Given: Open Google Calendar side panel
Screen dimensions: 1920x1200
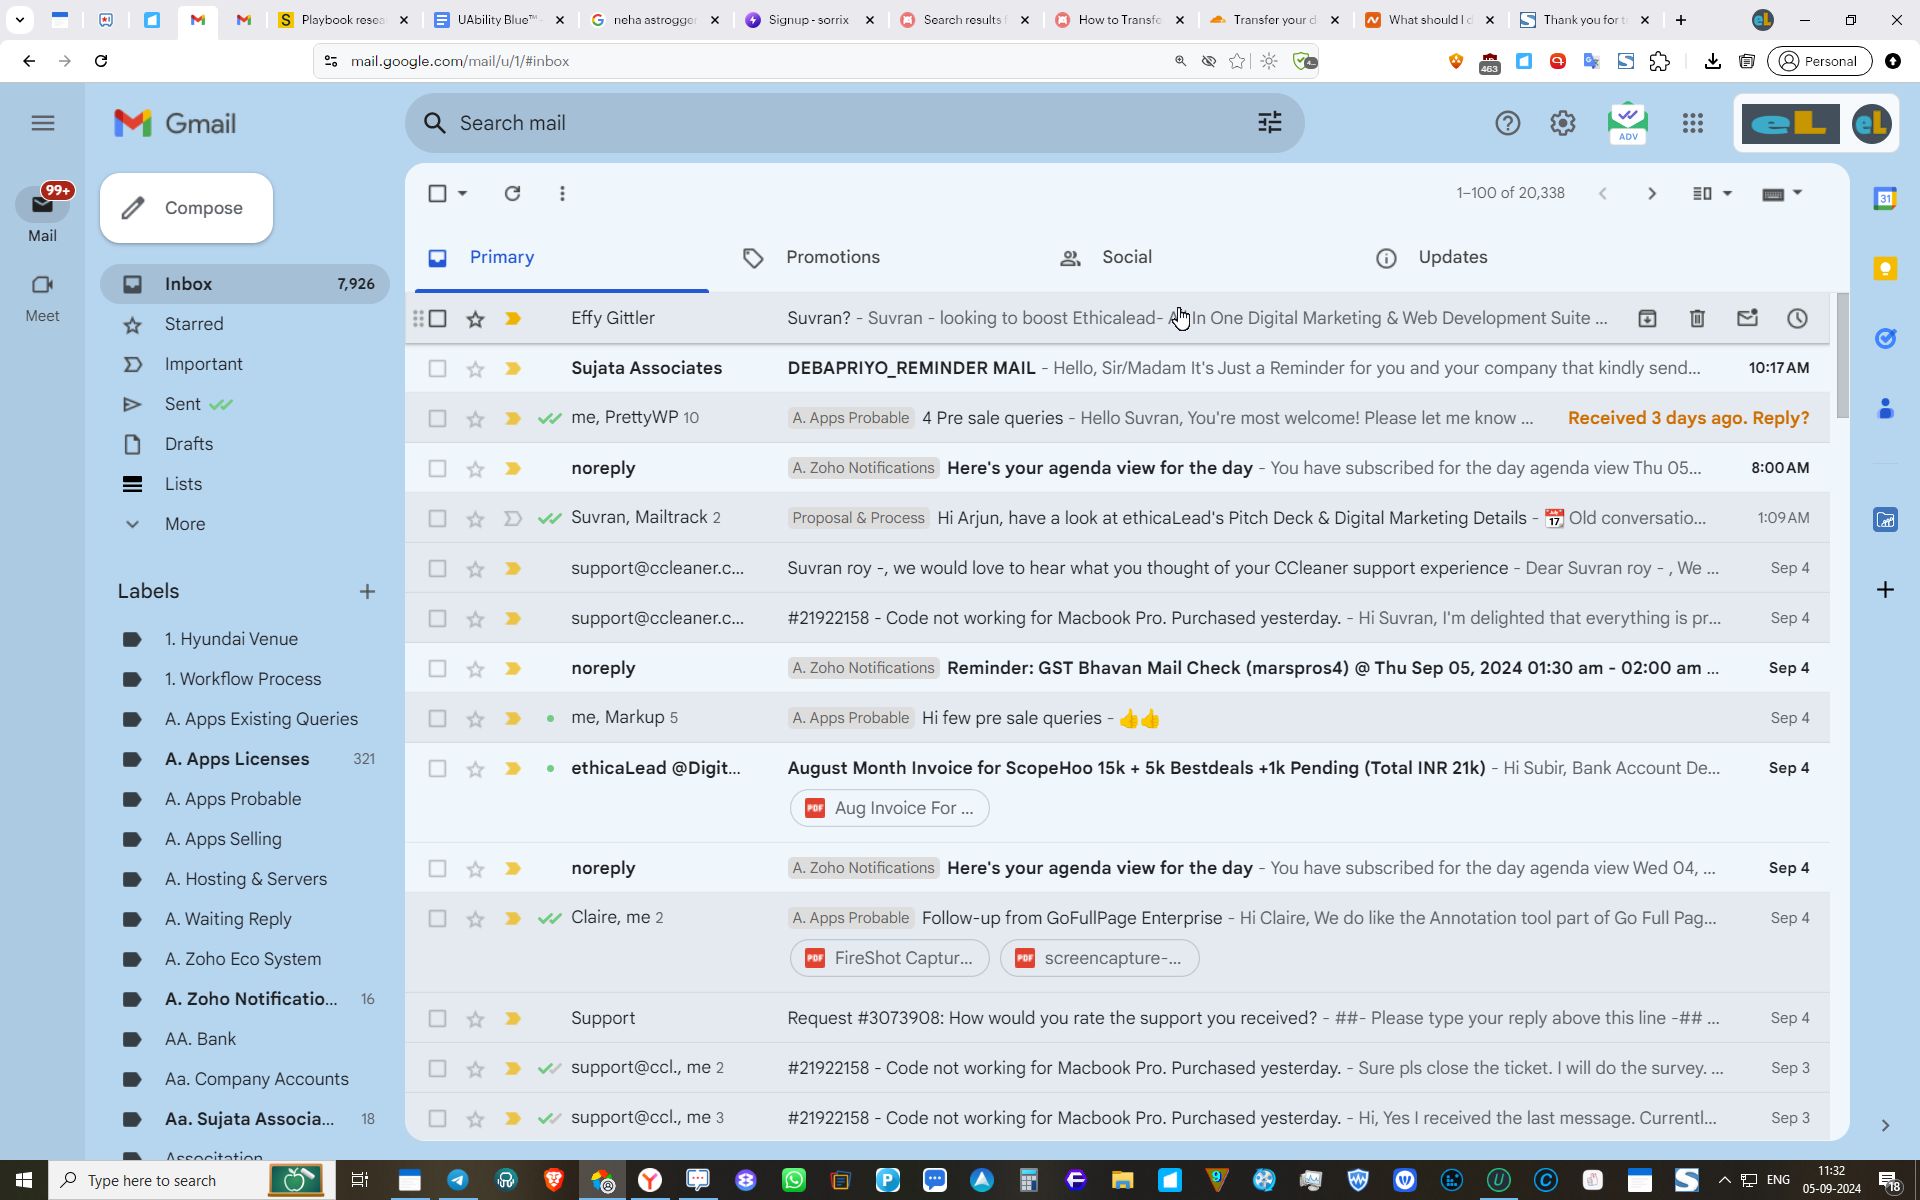Looking at the screenshot, I should 1885,198.
